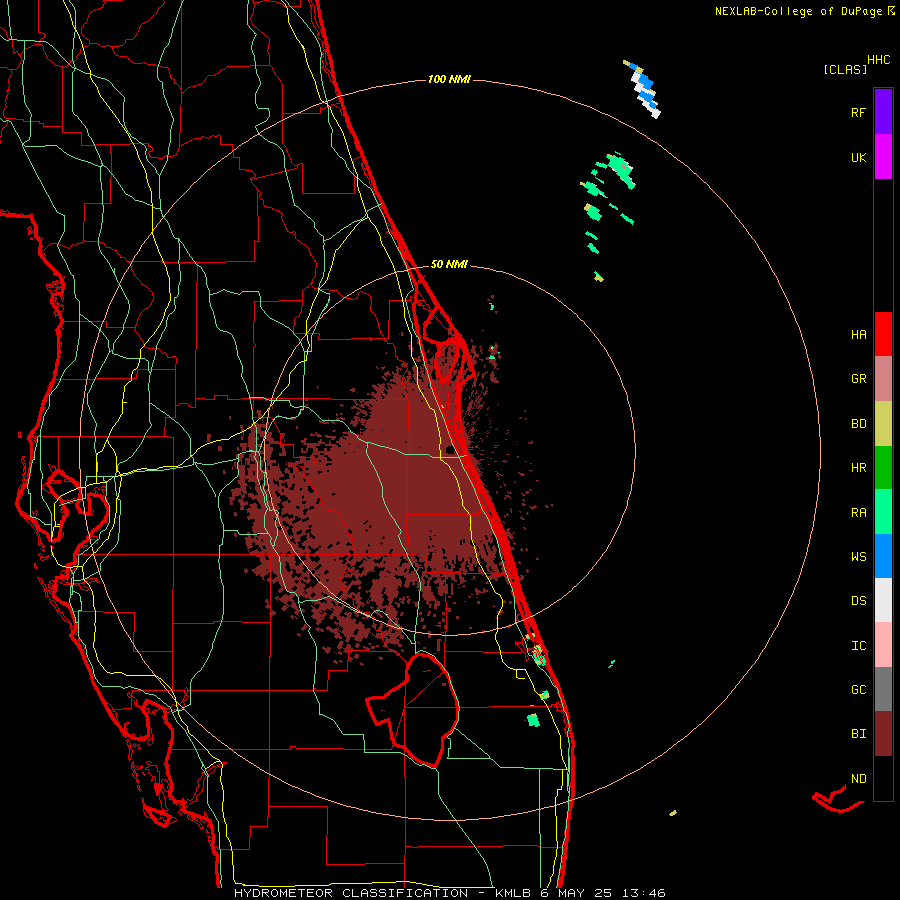
Task: Click the "RA" legend label
Action: tap(858, 513)
